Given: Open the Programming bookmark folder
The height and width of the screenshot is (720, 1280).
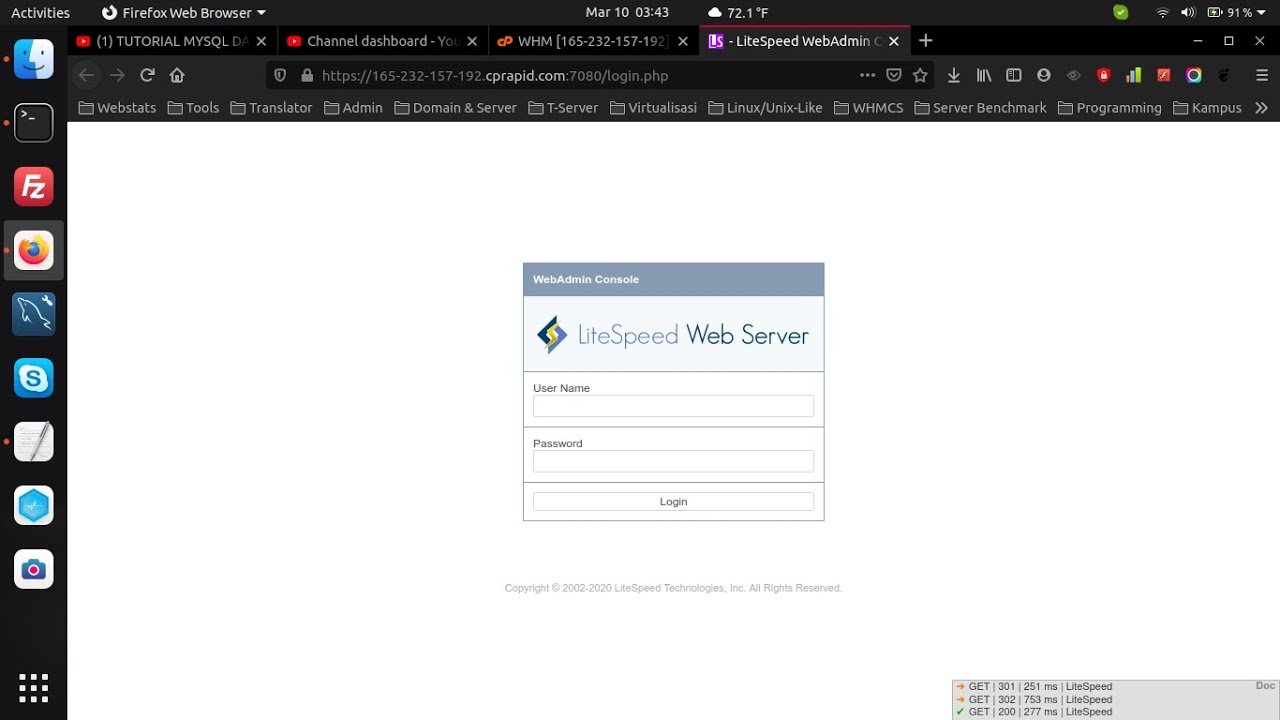Looking at the screenshot, I should (x=1108, y=108).
